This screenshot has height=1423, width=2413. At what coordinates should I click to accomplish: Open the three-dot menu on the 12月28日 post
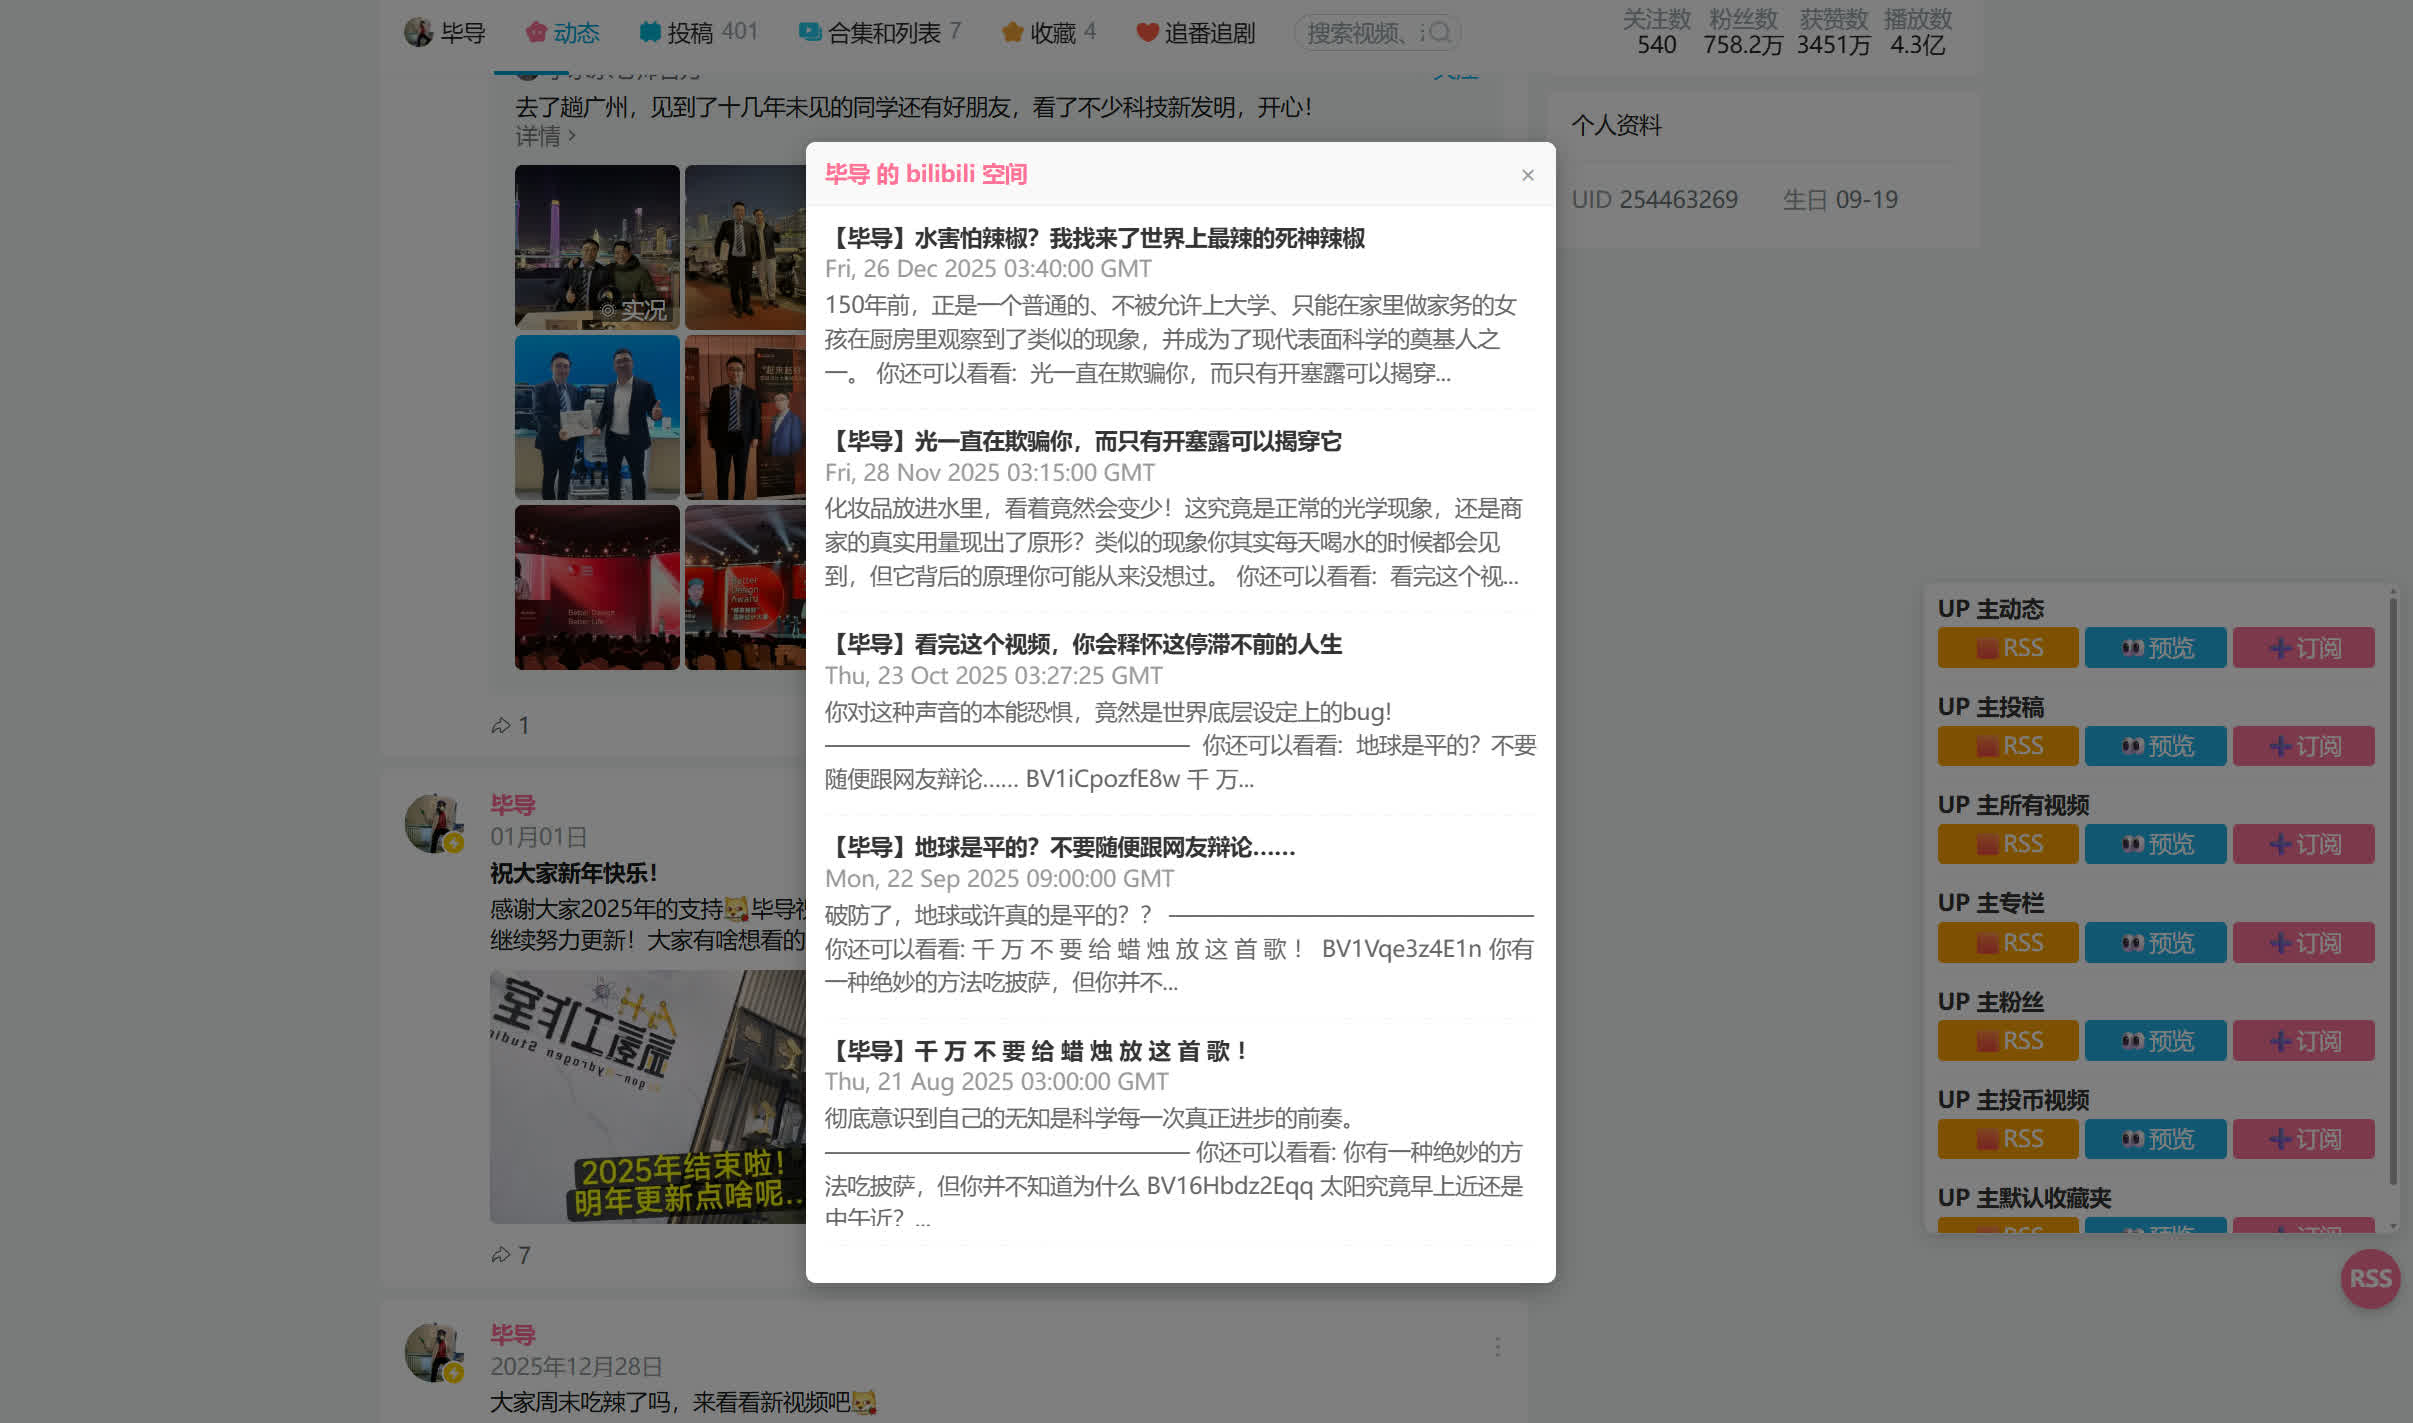pyautogui.click(x=1497, y=1347)
